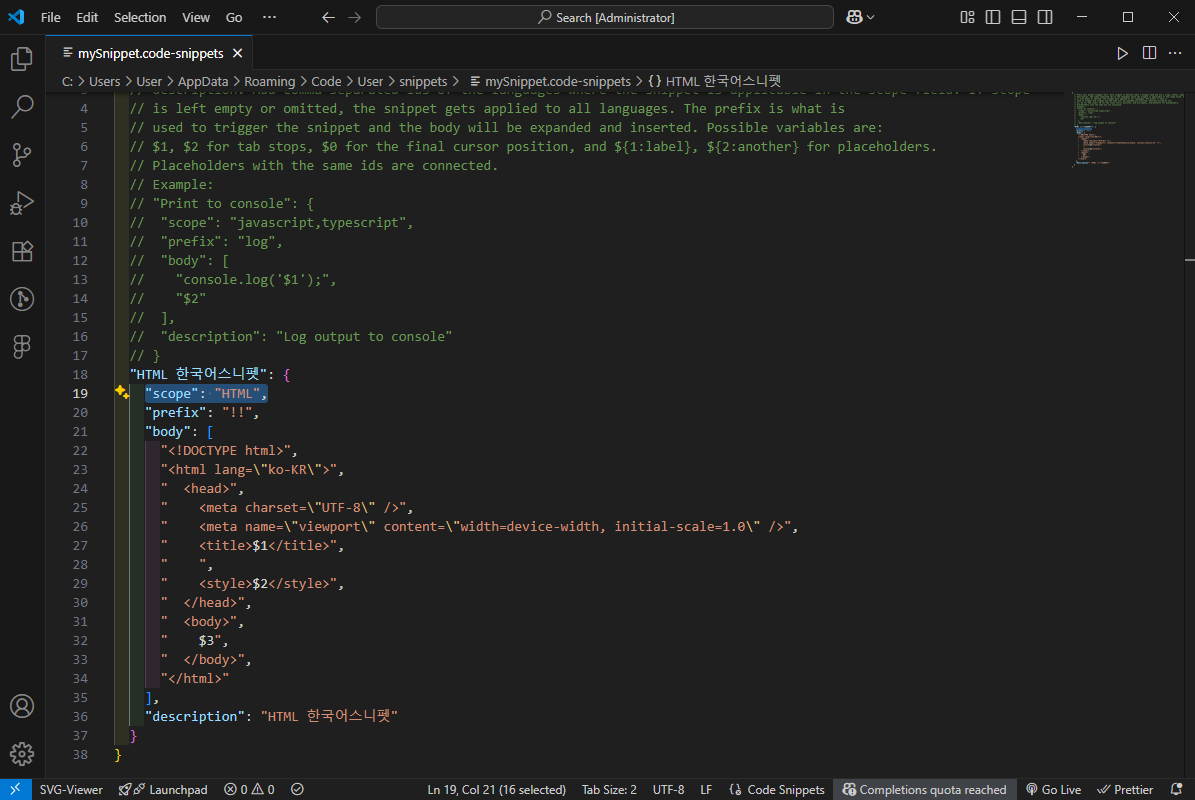Click the AppData breadcrumb
The image size is (1195, 800).
point(203,81)
